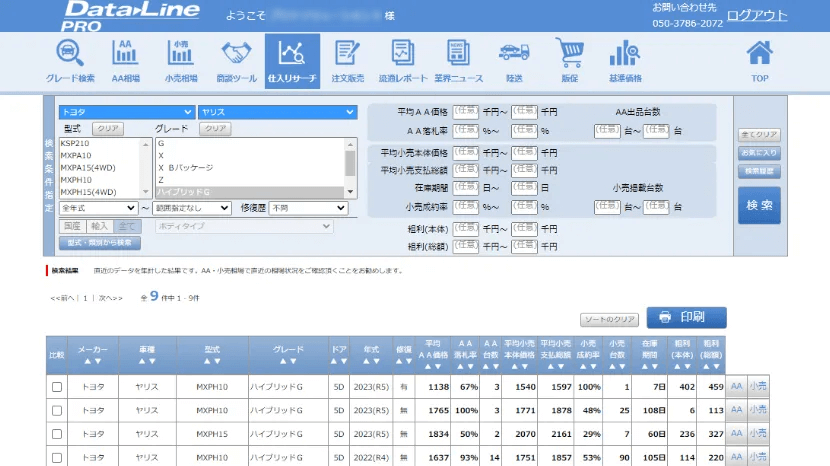Select ハイブリッドG in the grade list
This screenshot has height=466, width=830.
coord(250,192)
